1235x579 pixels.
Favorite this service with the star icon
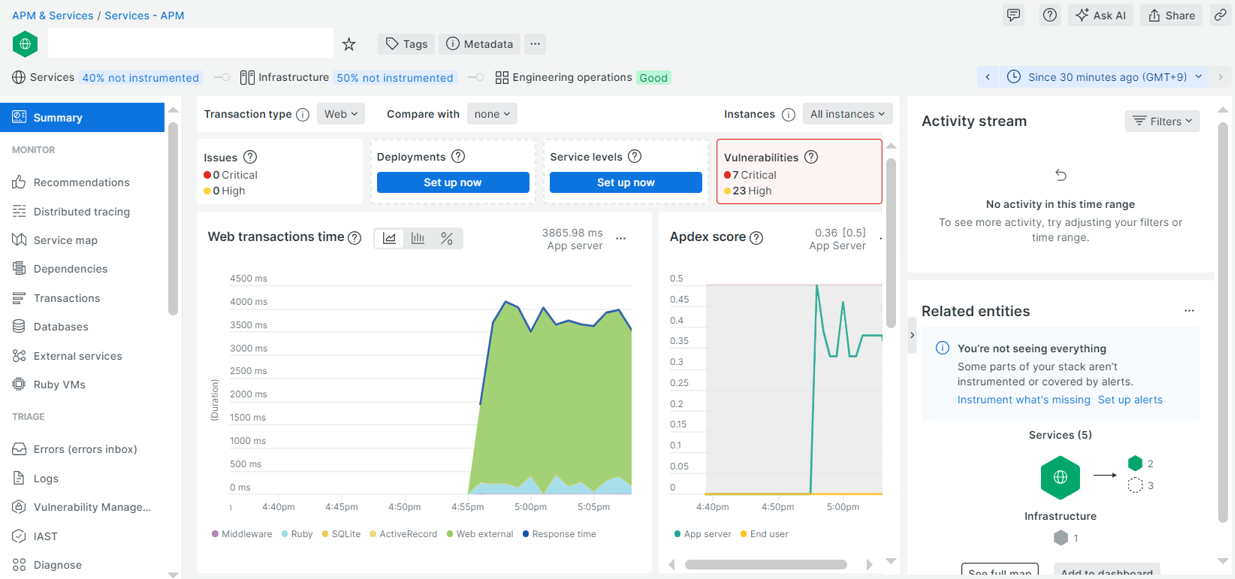349,44
